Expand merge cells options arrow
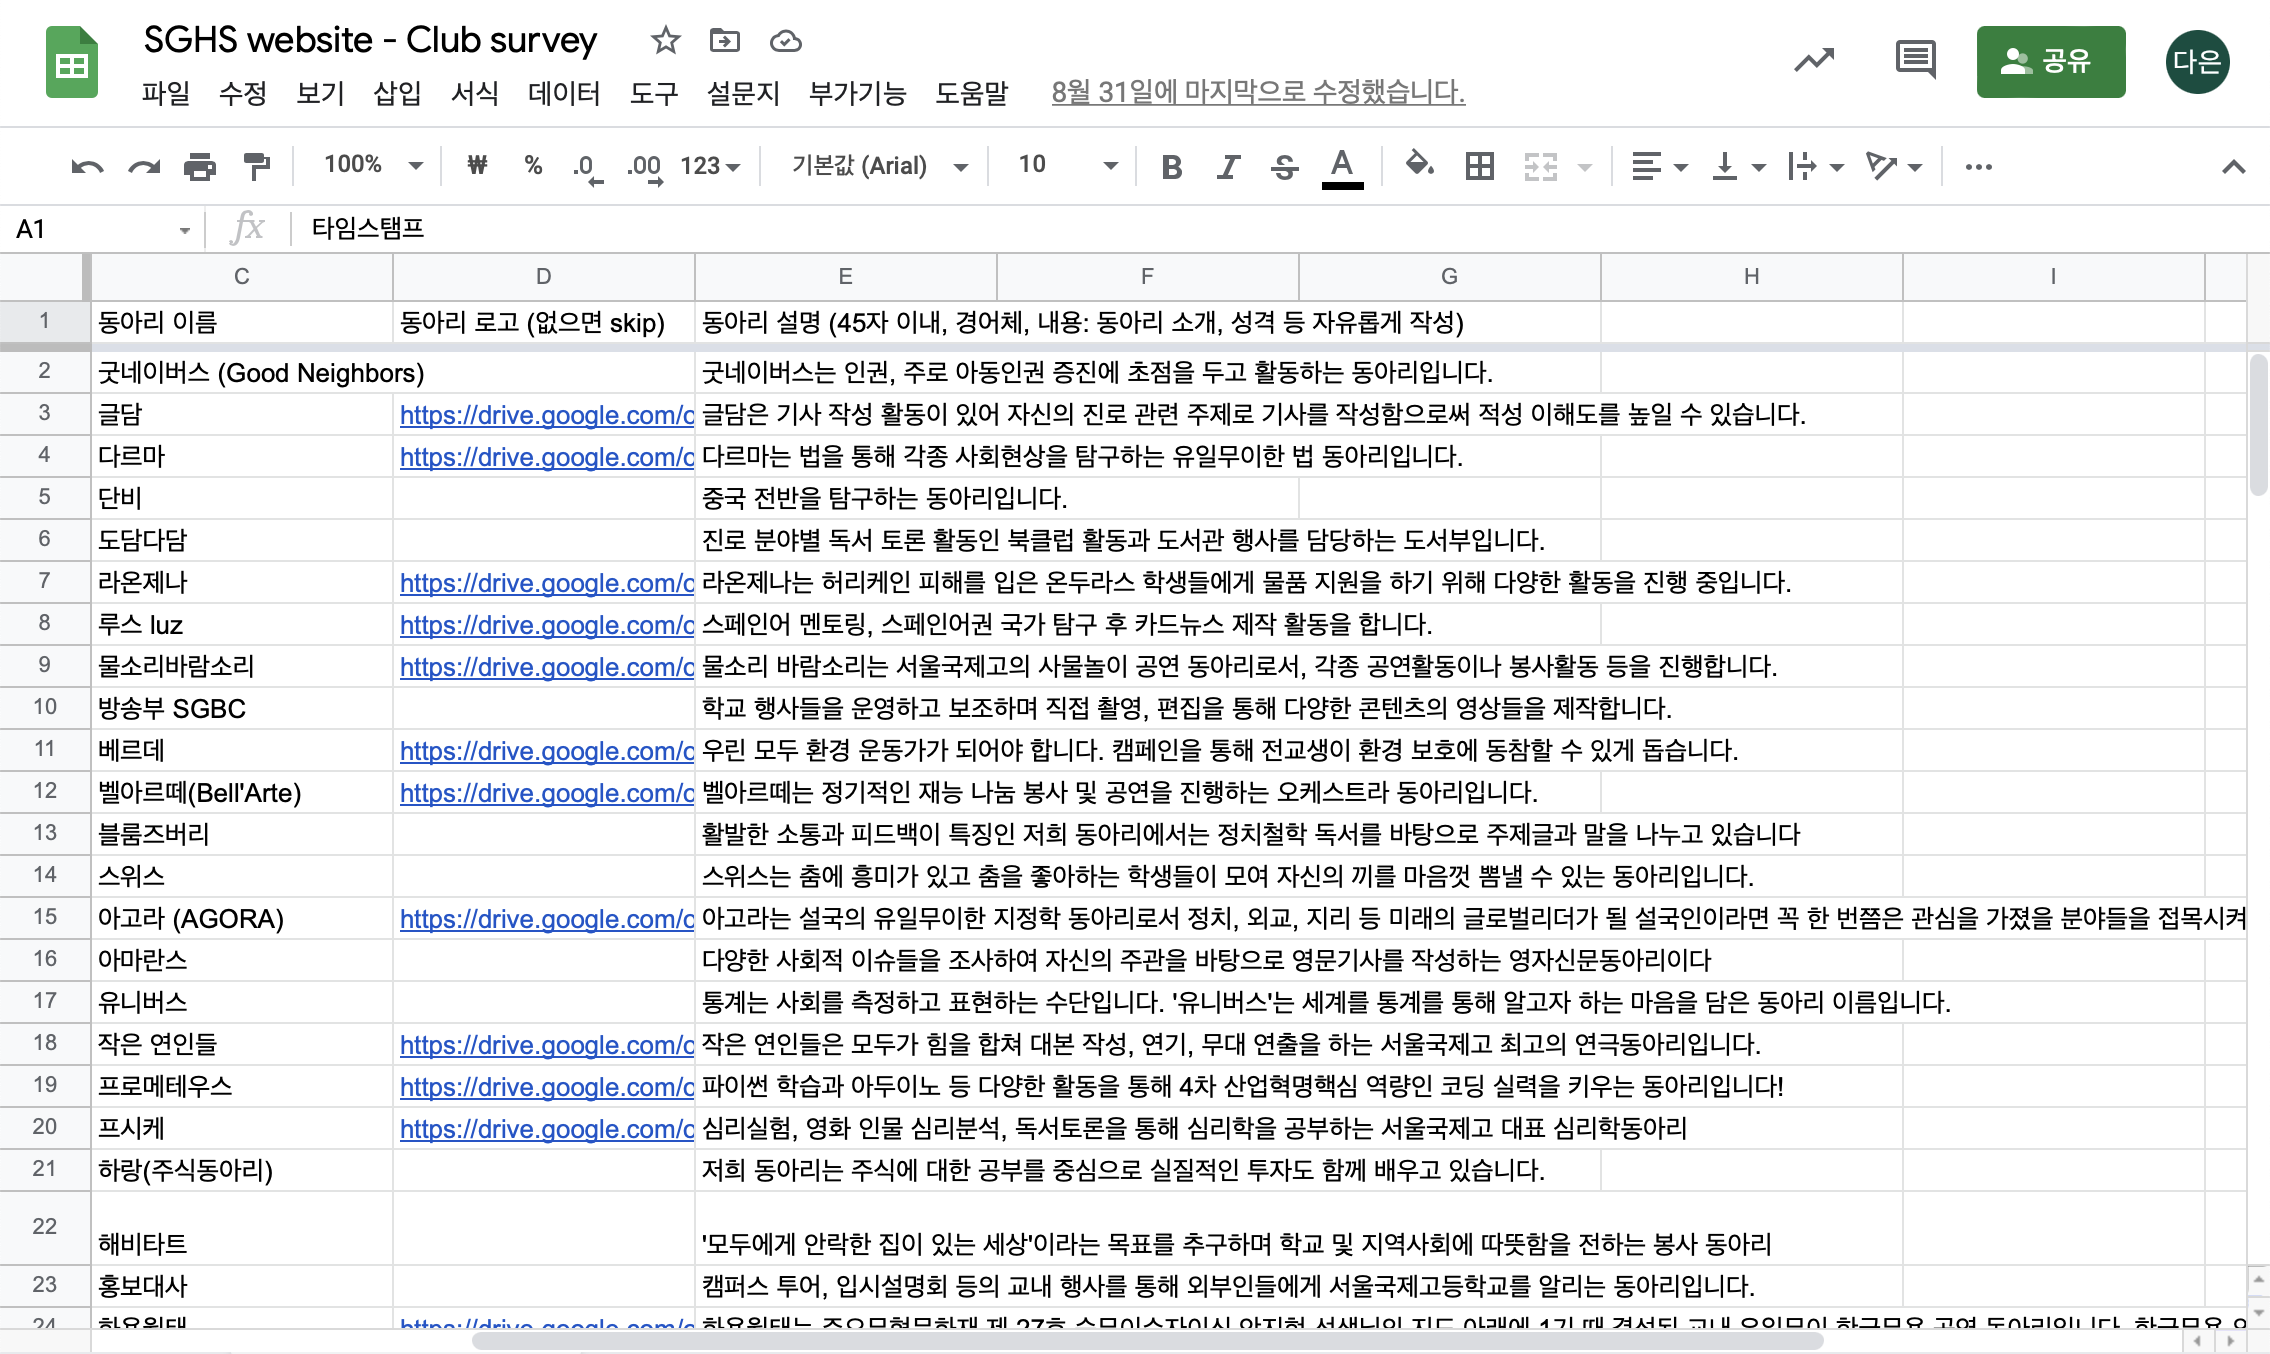 tap(1585, 167)
